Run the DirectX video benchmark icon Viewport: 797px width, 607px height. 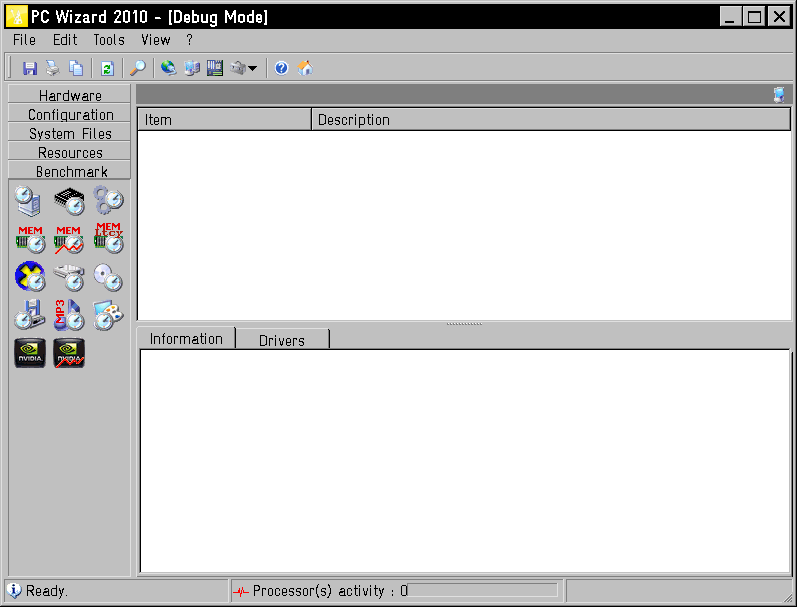[x=30, y=277]
